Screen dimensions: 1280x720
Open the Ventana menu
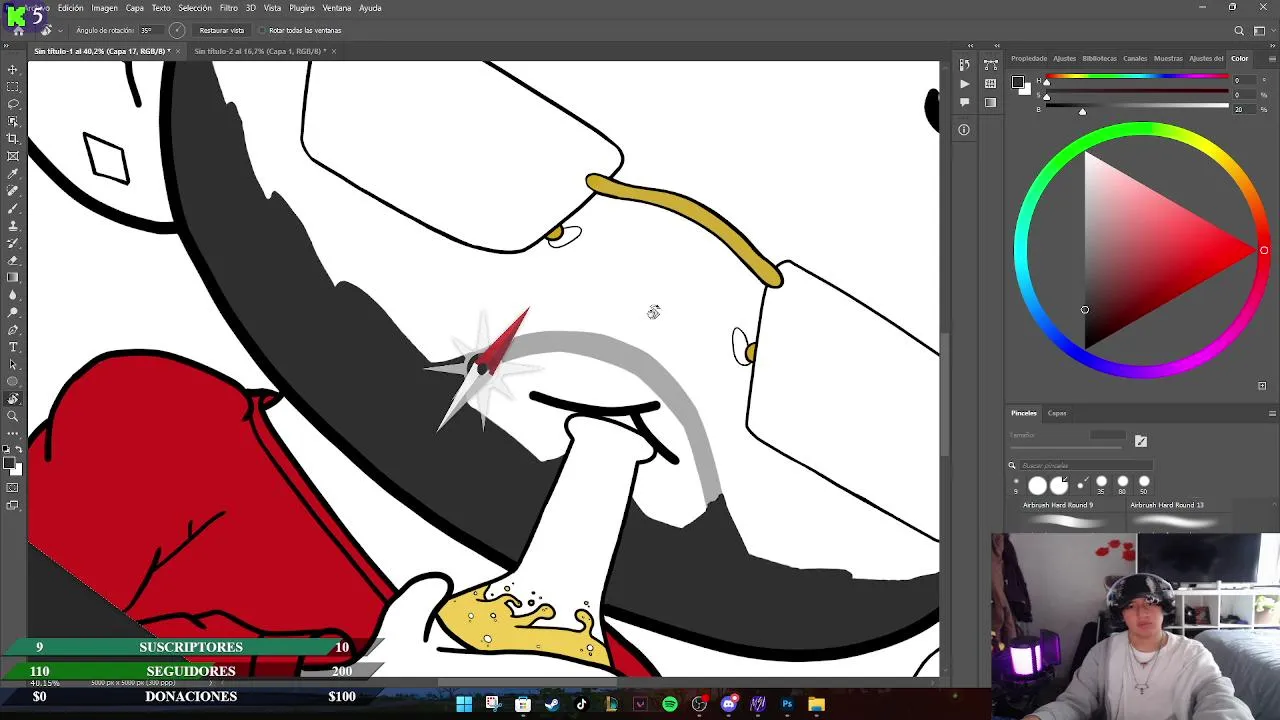[x=337, y=8]
